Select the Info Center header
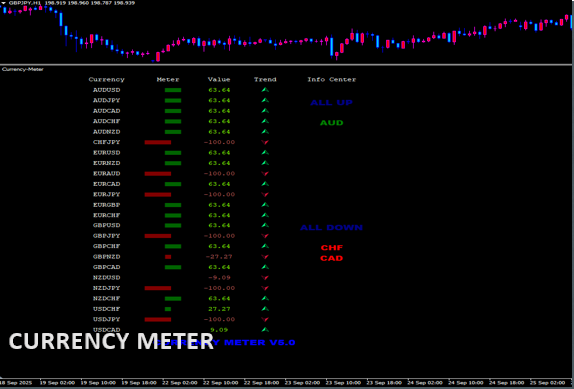The width and height of the screenshot is (574, 389). pyautogui.click(x=332, y=79)
